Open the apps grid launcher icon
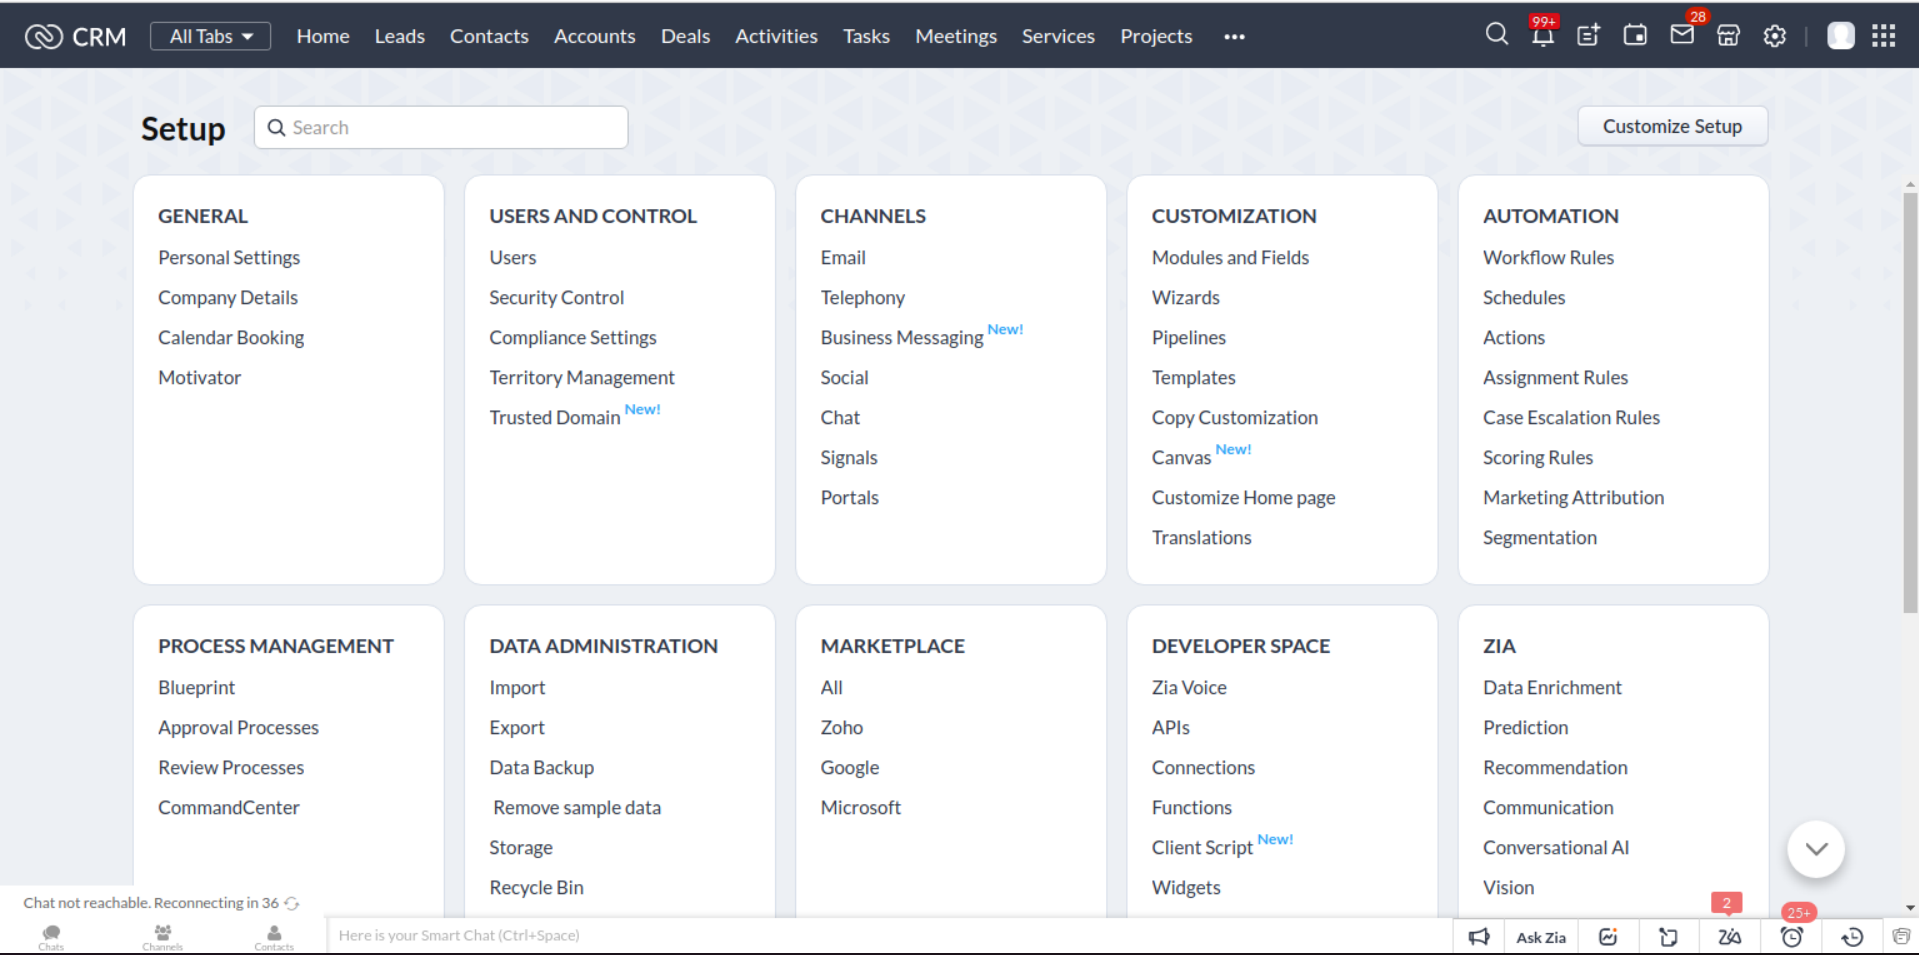The image size is (1919, 955). [x=1883, y=36]
